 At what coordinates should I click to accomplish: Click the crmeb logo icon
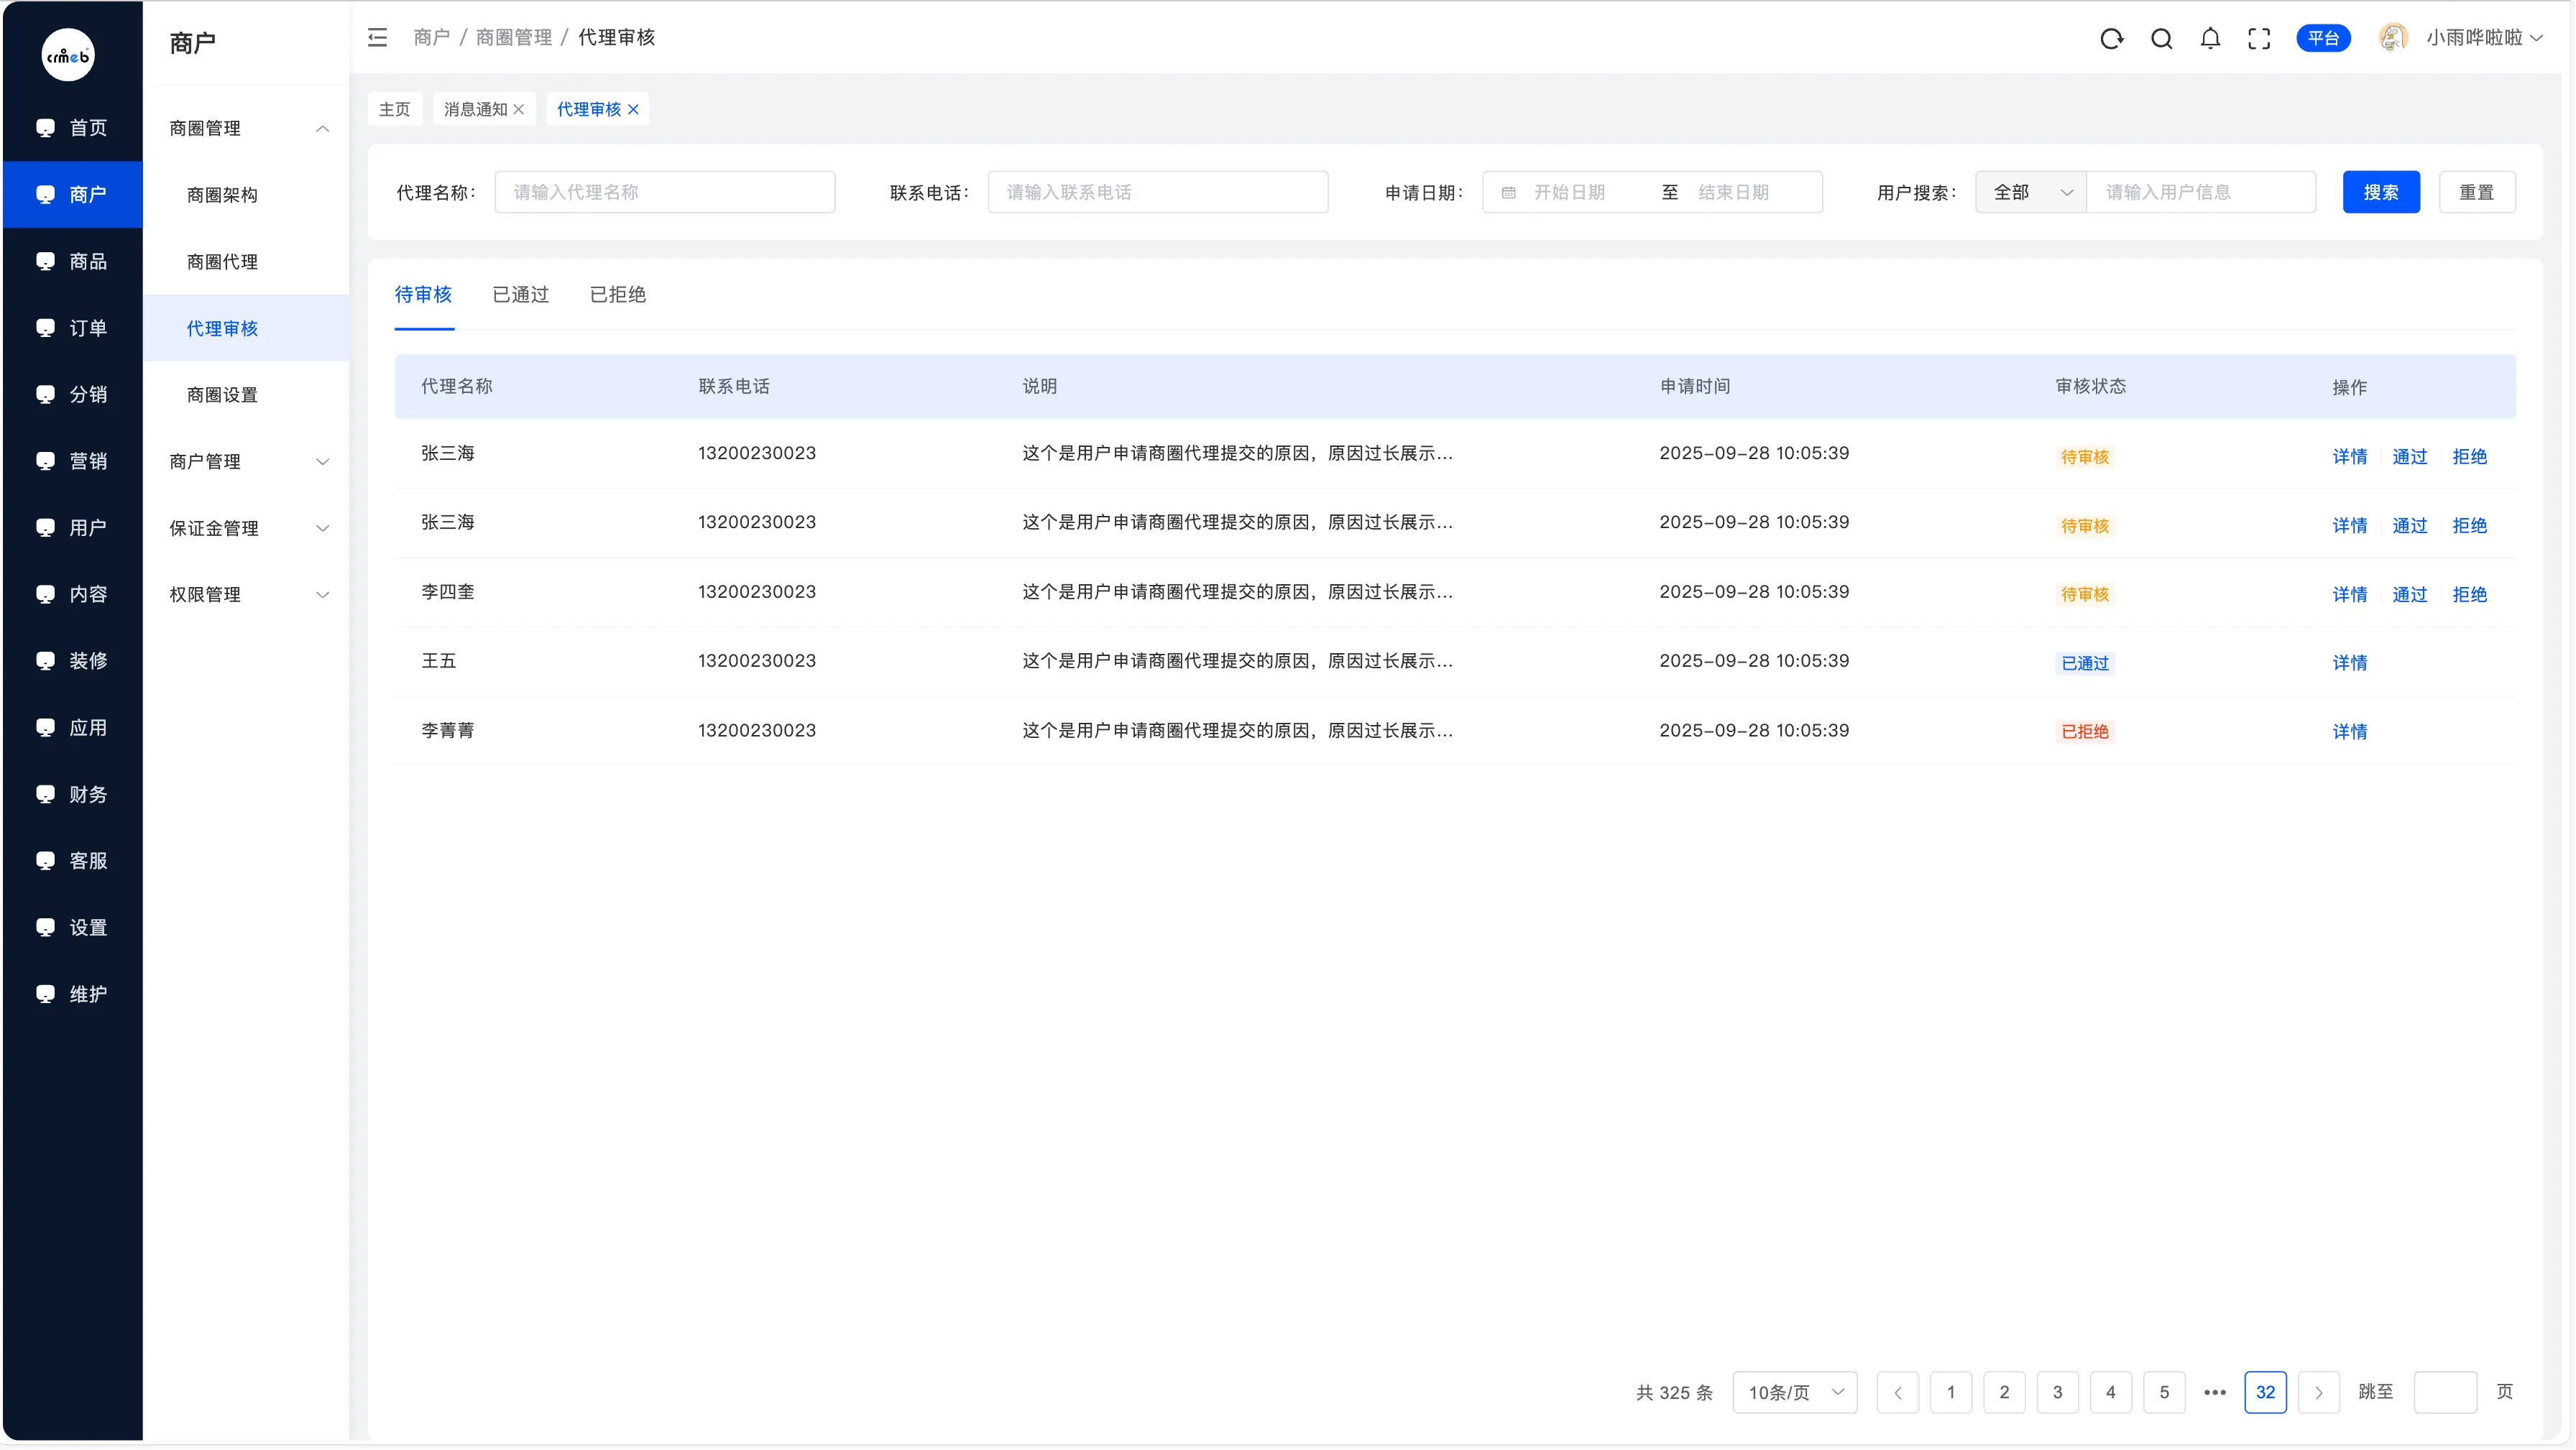pos(68,56)
